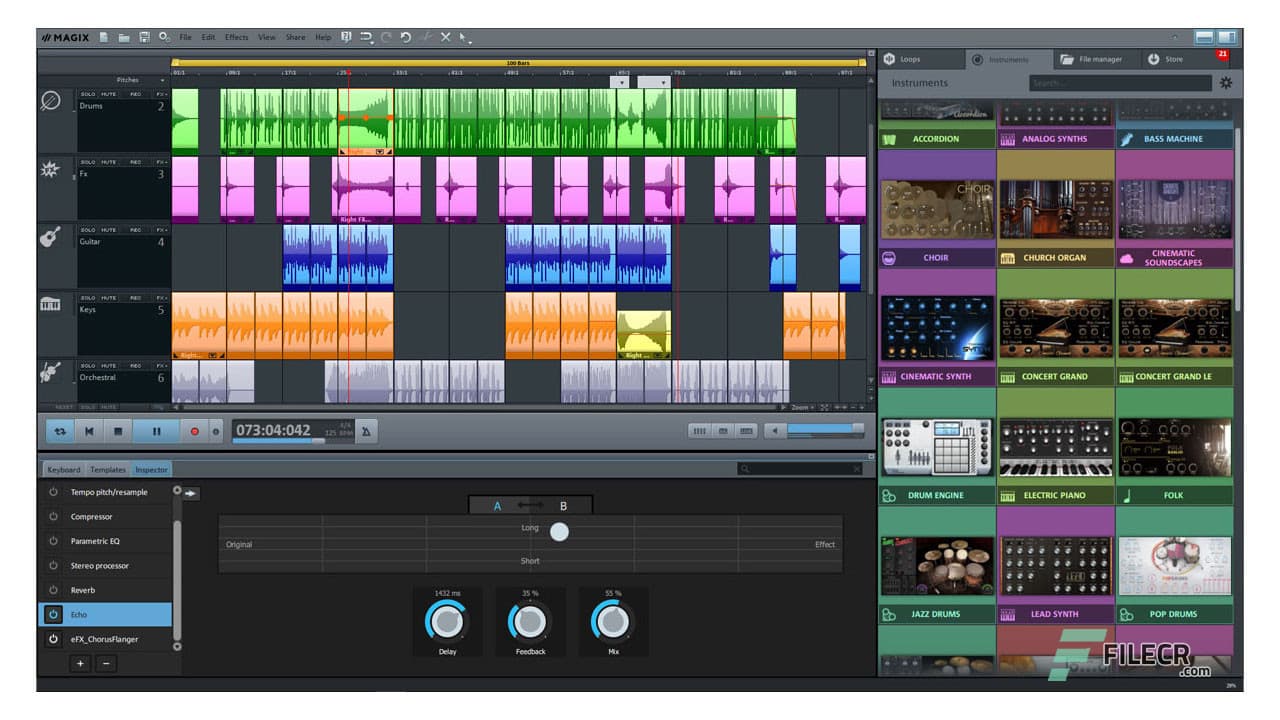Select the Compressor effect in the Inspector list

(95, 516)
